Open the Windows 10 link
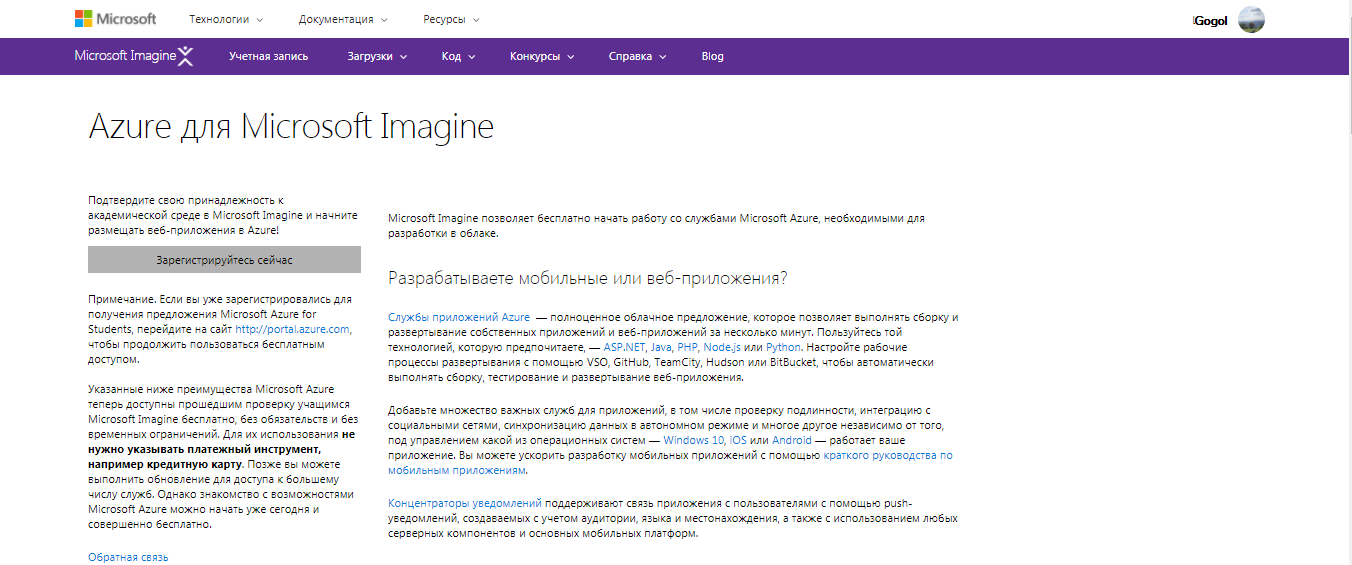This screenshot has height=565, width=1352. (694, 440)
